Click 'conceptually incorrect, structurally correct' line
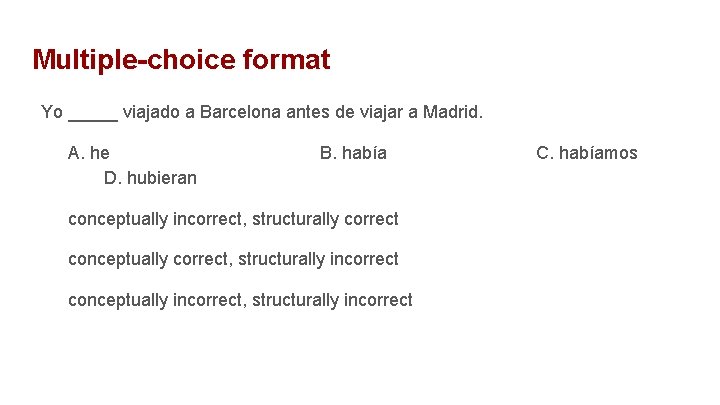720x405 pixels. click(x=233, y=219)
